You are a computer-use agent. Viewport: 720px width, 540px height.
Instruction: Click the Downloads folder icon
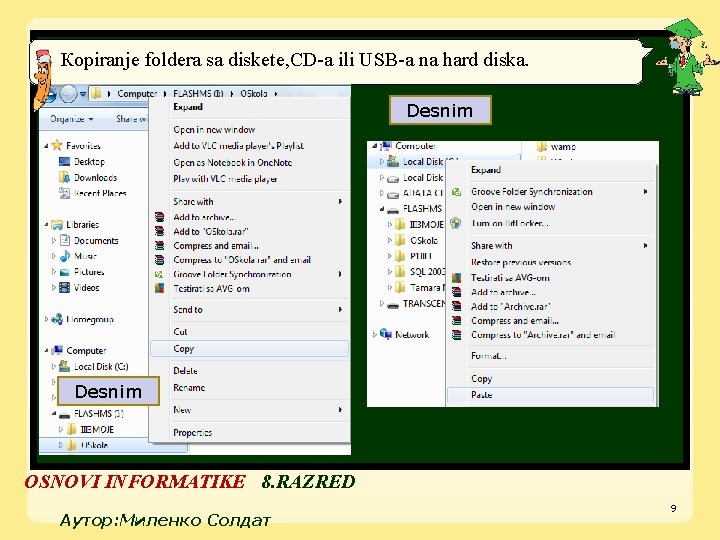click(x=64, y=177)
